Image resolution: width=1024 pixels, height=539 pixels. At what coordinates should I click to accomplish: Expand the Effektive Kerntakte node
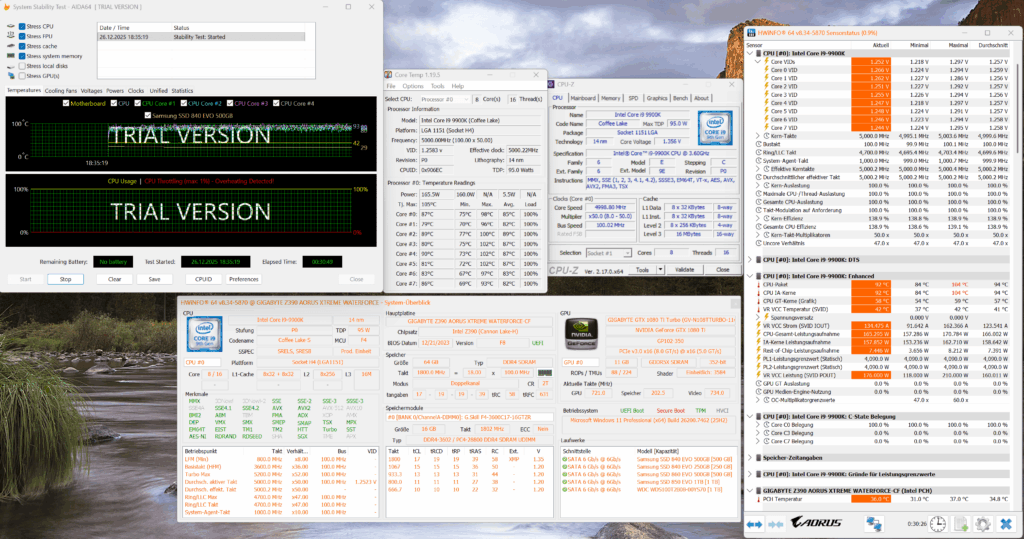[x=758, y=169]
